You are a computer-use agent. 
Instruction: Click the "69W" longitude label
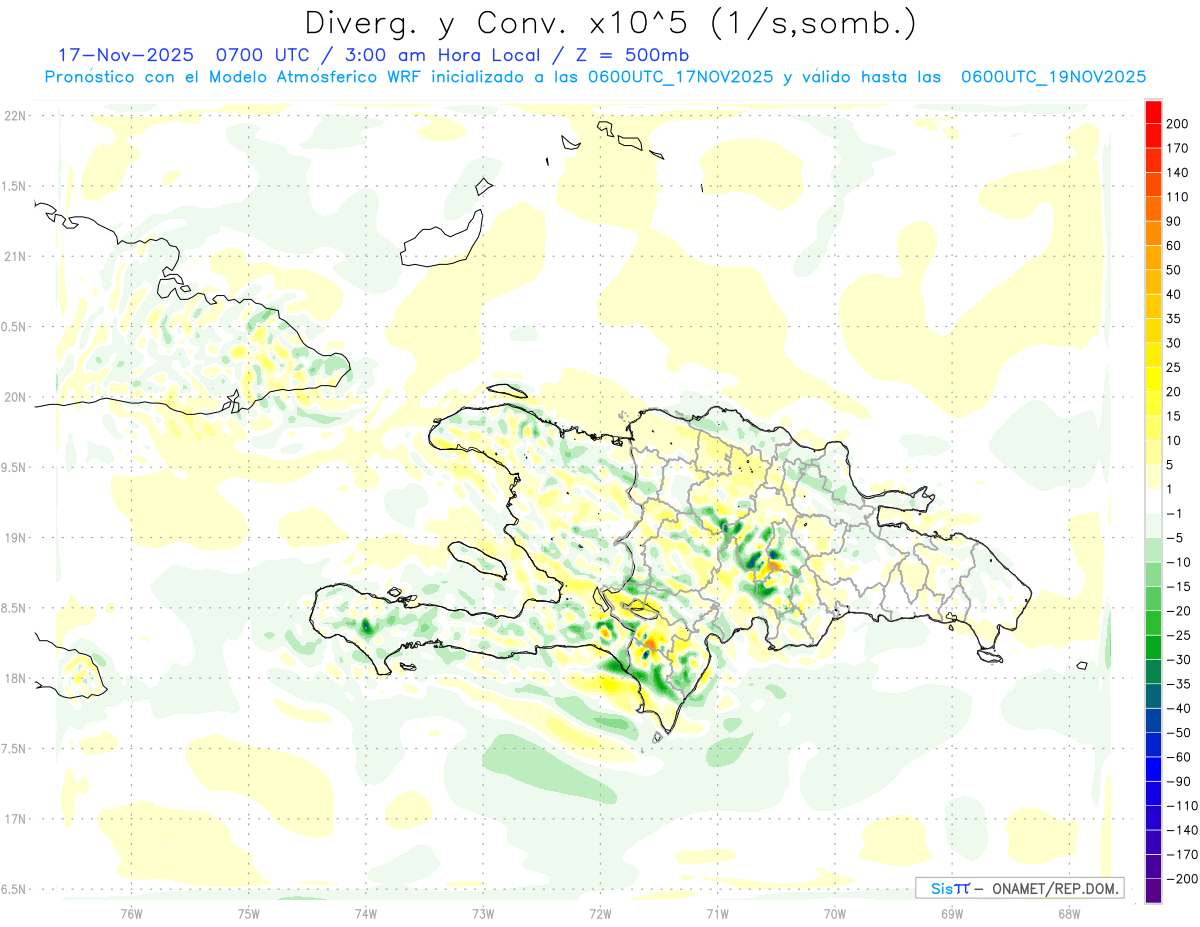[x=952, y=914]
